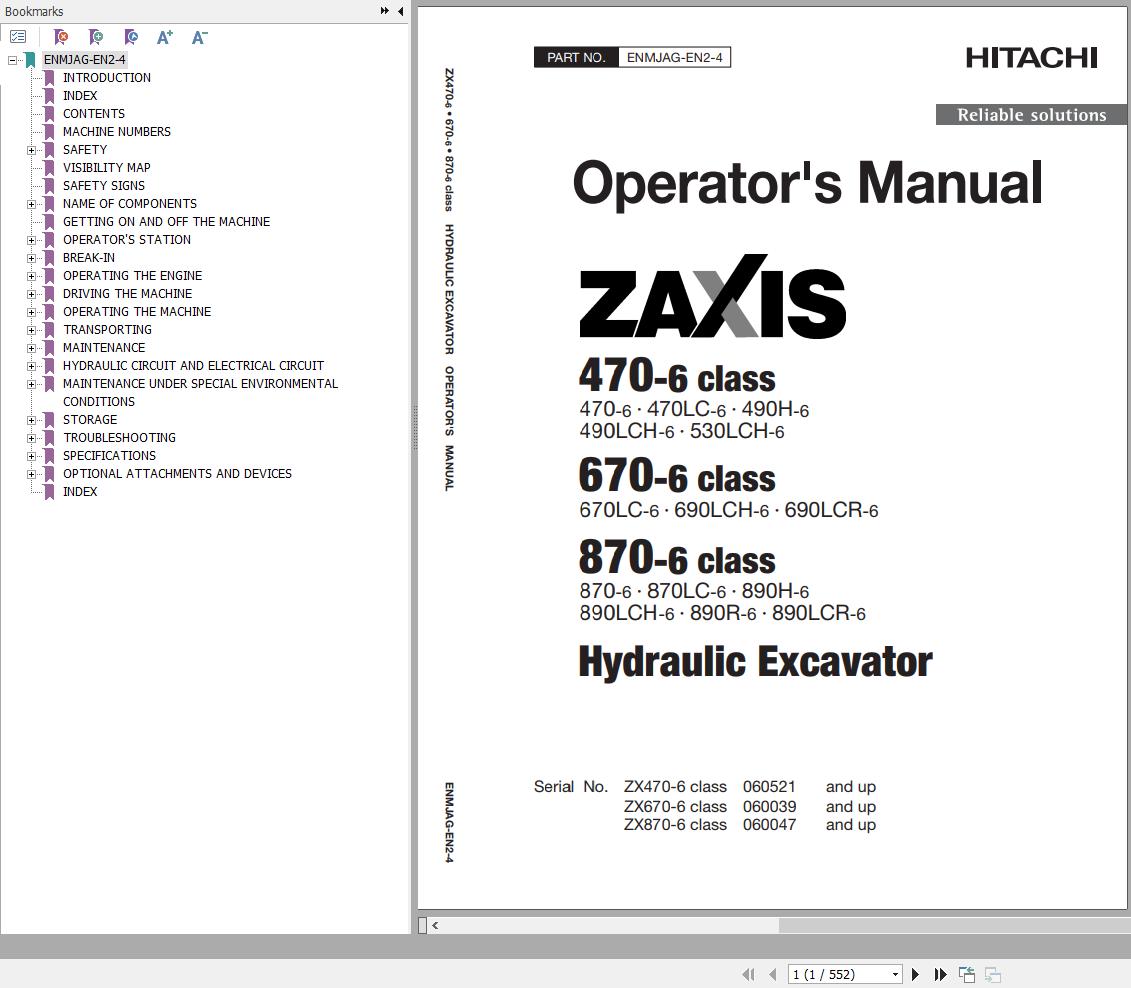
Task: Jump to the SAFETY bookmark
Action: tap(84, 149)
